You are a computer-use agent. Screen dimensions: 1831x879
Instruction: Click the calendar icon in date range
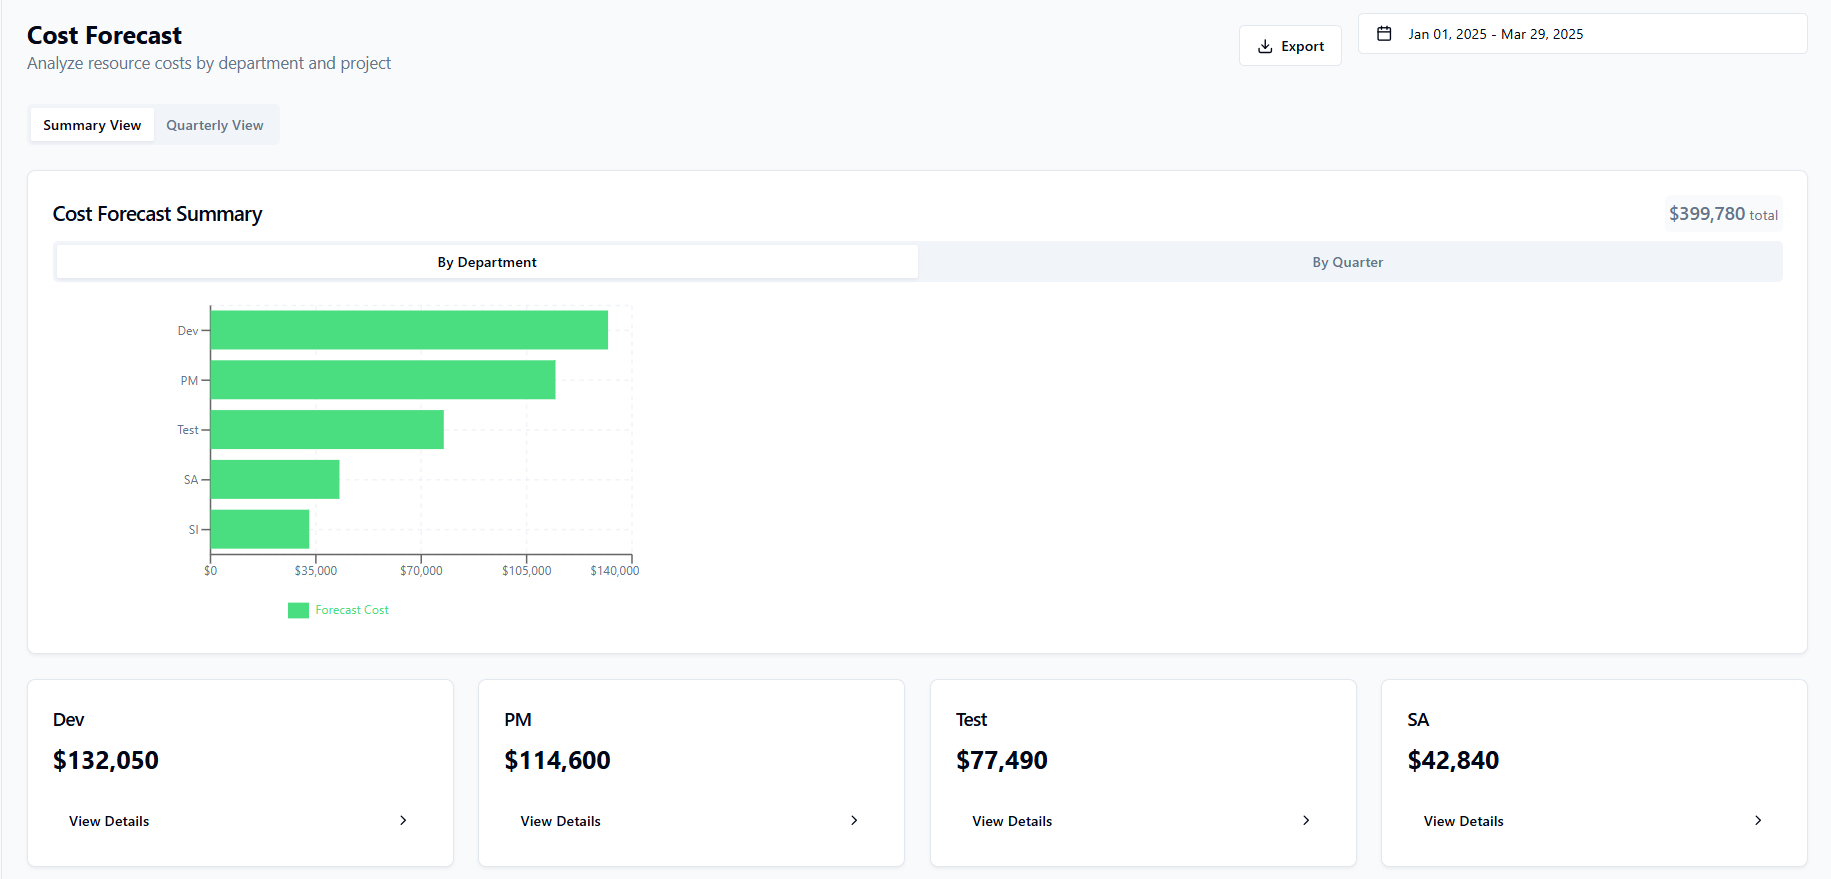pyautogui.click(x=1384, y=34)
